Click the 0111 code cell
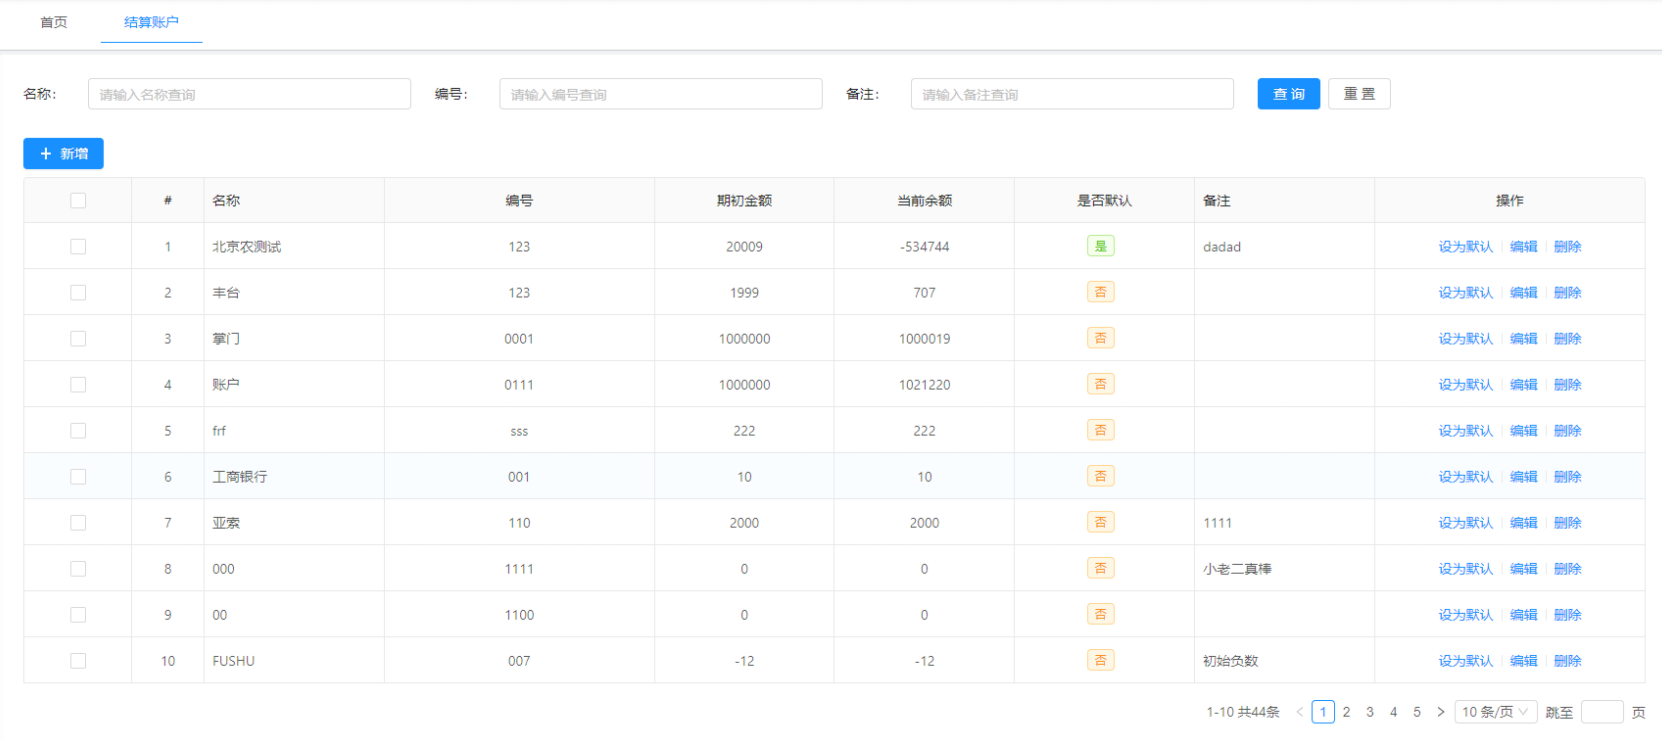The width and height of the screenshot is (1662, 741). (x=519, y=385)
